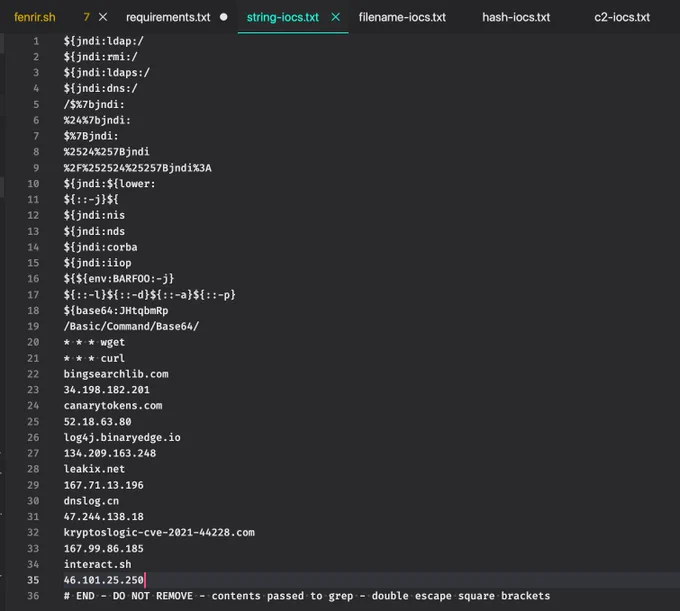Close the string-iocs.txt tab
680x611 pixels.
[336, 17]
